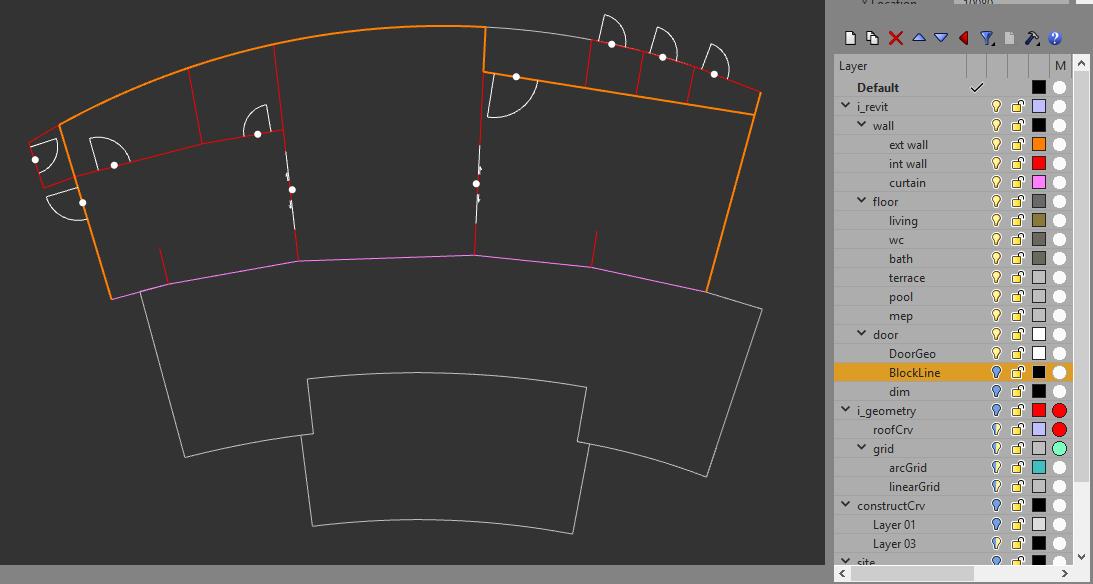Click the layer list scroll-up arrow

(1081, 63)
